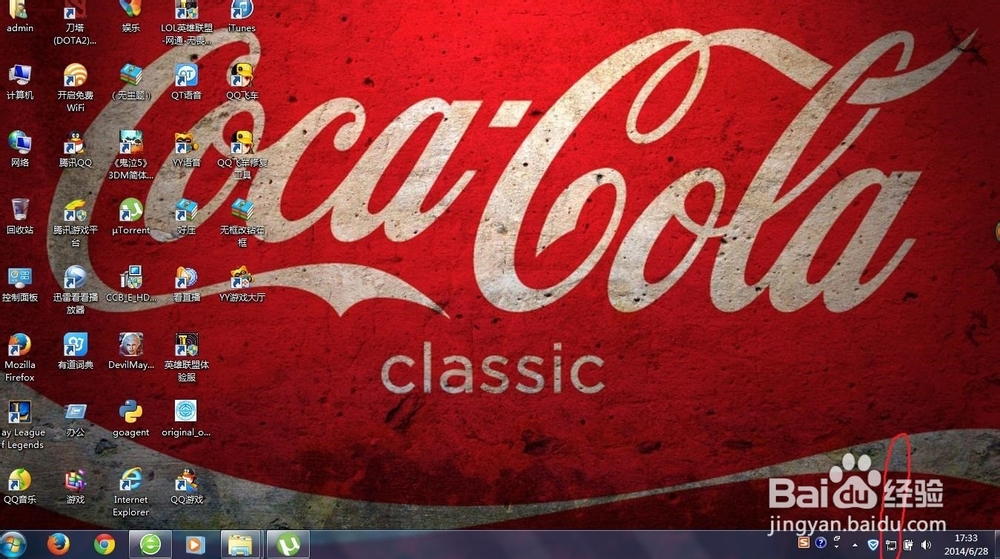Select the 计算机 desktop icon
This screenshot has width=1000, height=559.
click(20, 82)
